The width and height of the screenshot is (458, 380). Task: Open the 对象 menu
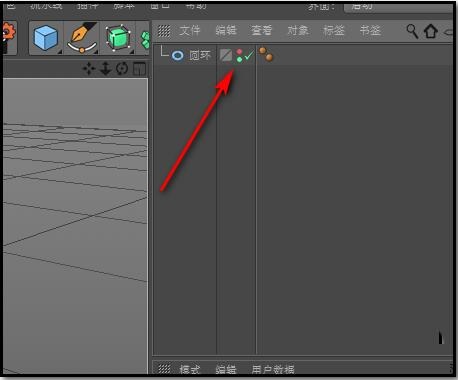(x=298, y=31)
